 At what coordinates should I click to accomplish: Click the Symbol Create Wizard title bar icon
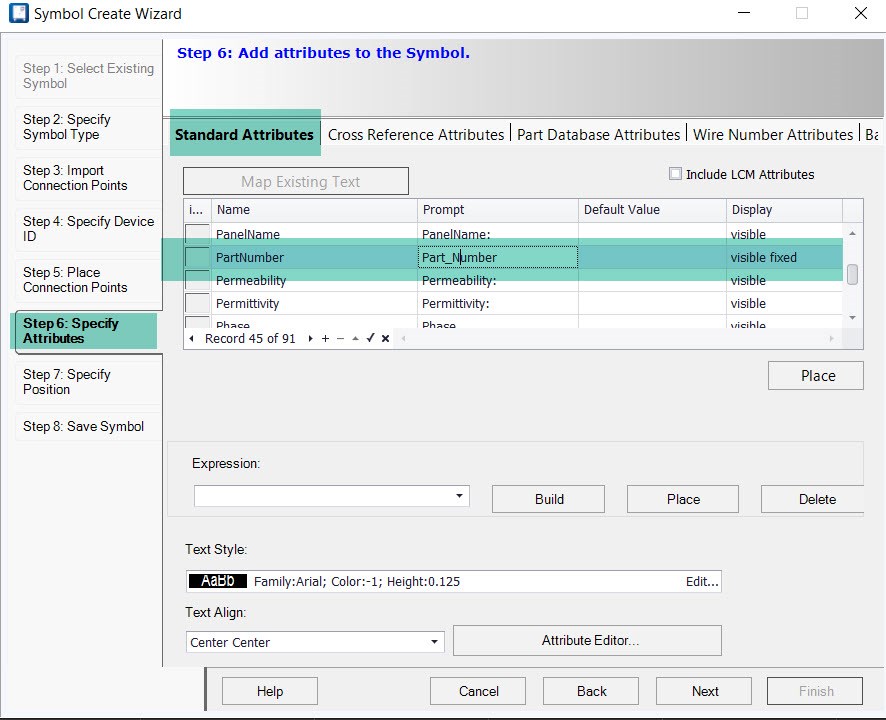pyautogui.click(x=18, y=13)
